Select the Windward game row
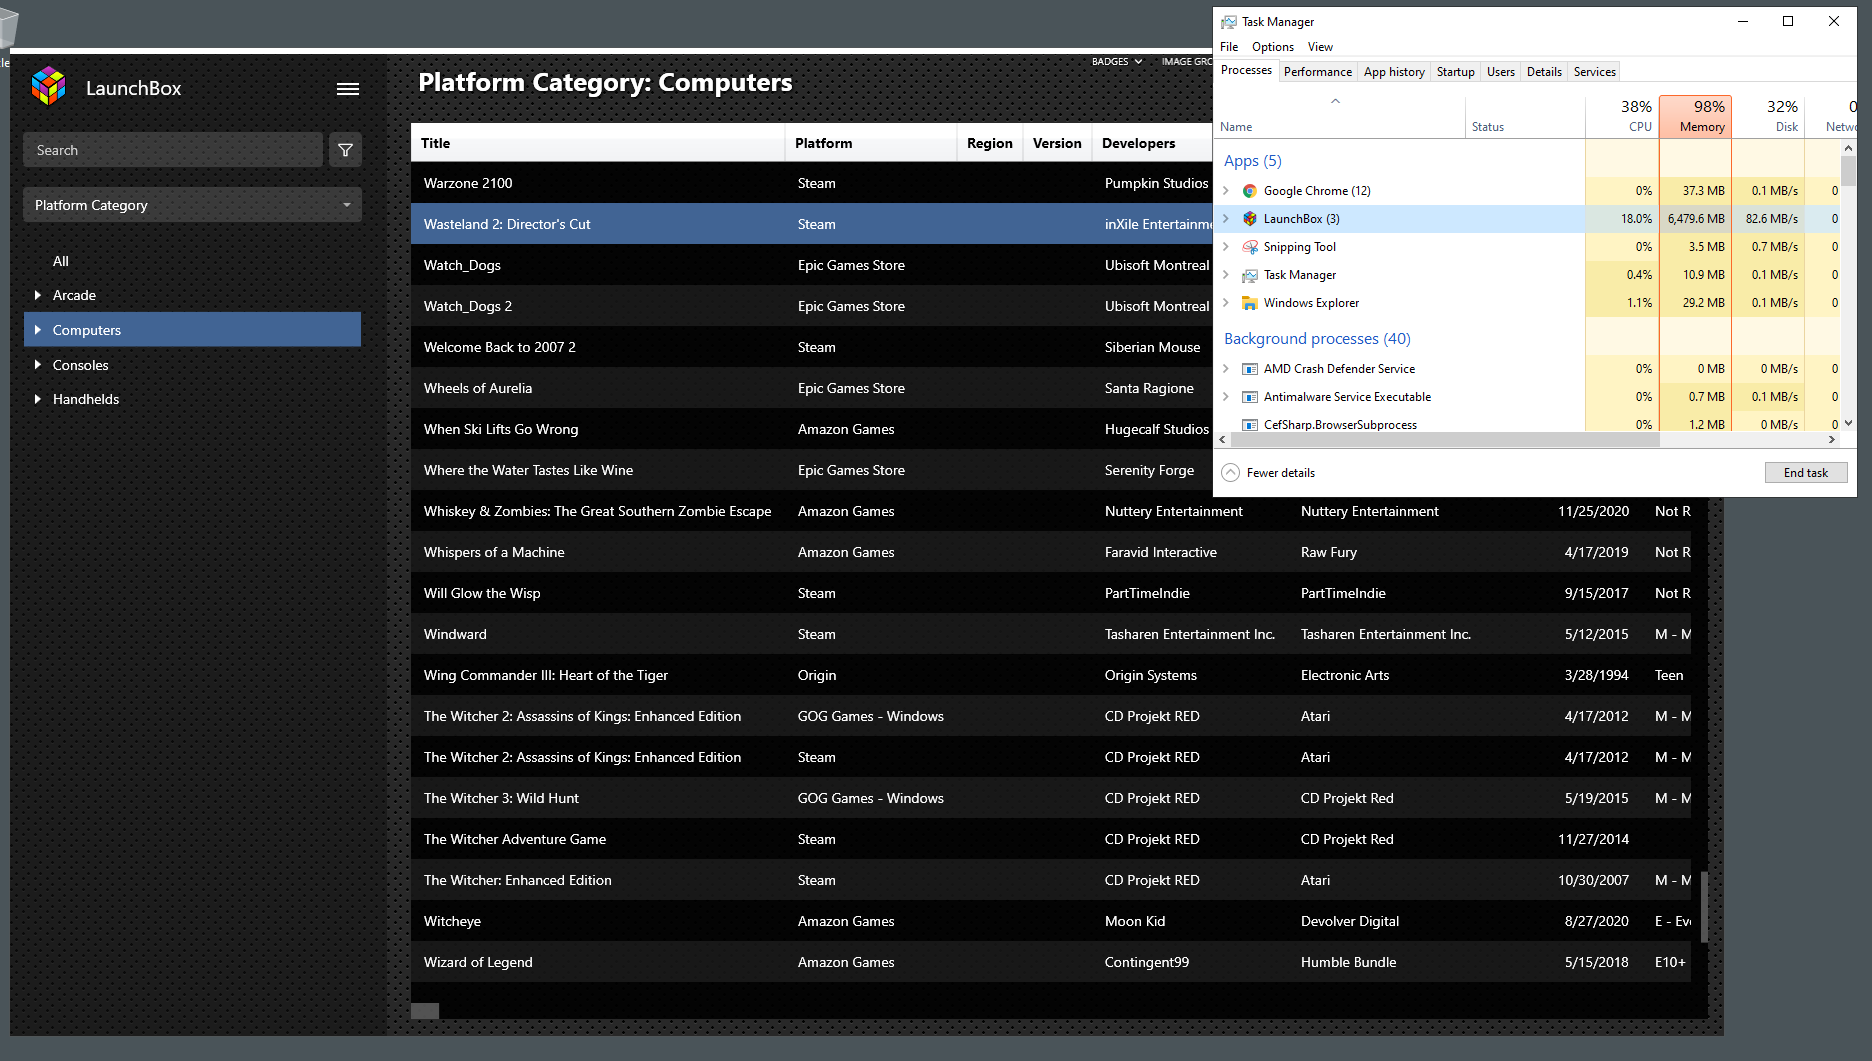 [x=1051, y=634]
